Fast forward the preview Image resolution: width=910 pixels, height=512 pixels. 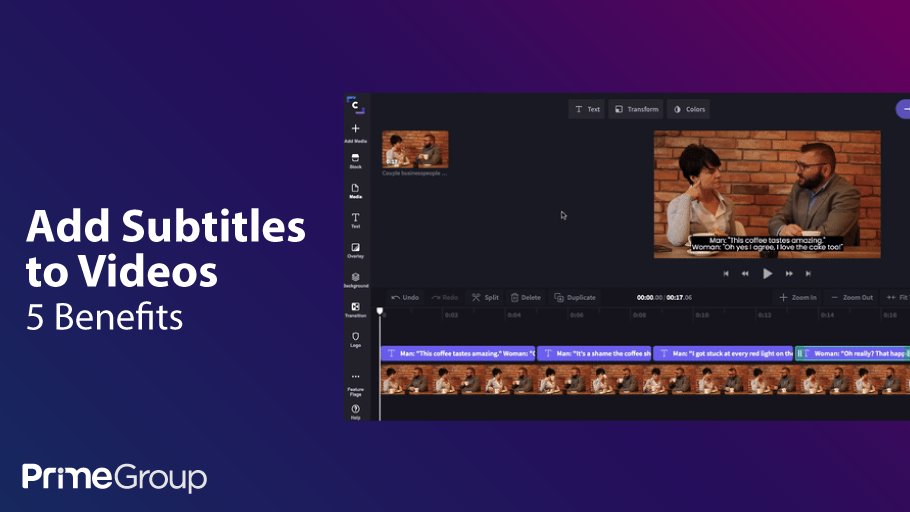[789, 273]
